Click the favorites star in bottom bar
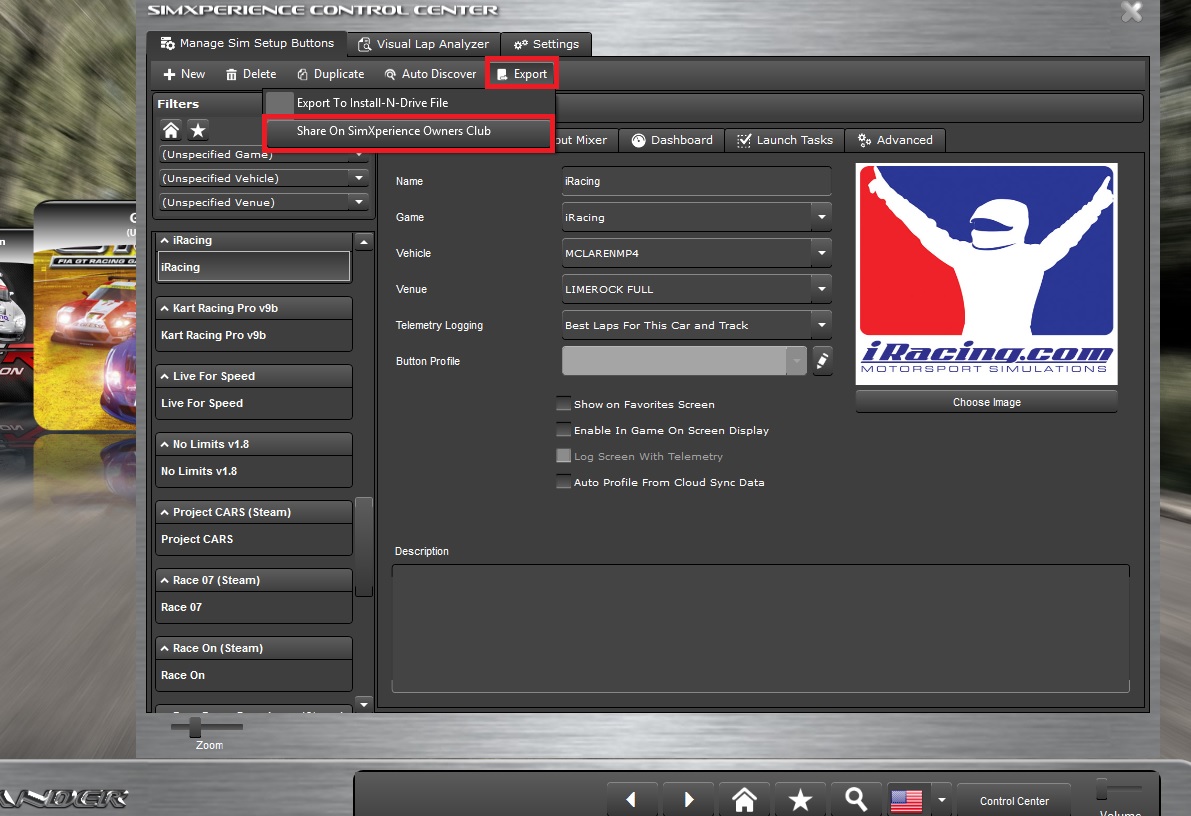The height and width of the screenshot is (816, 1191). pyautogui.click(x=801, y=799)
